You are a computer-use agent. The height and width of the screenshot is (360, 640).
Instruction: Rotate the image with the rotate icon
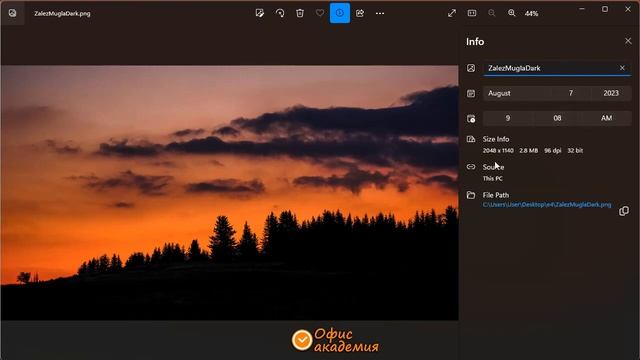280,13
